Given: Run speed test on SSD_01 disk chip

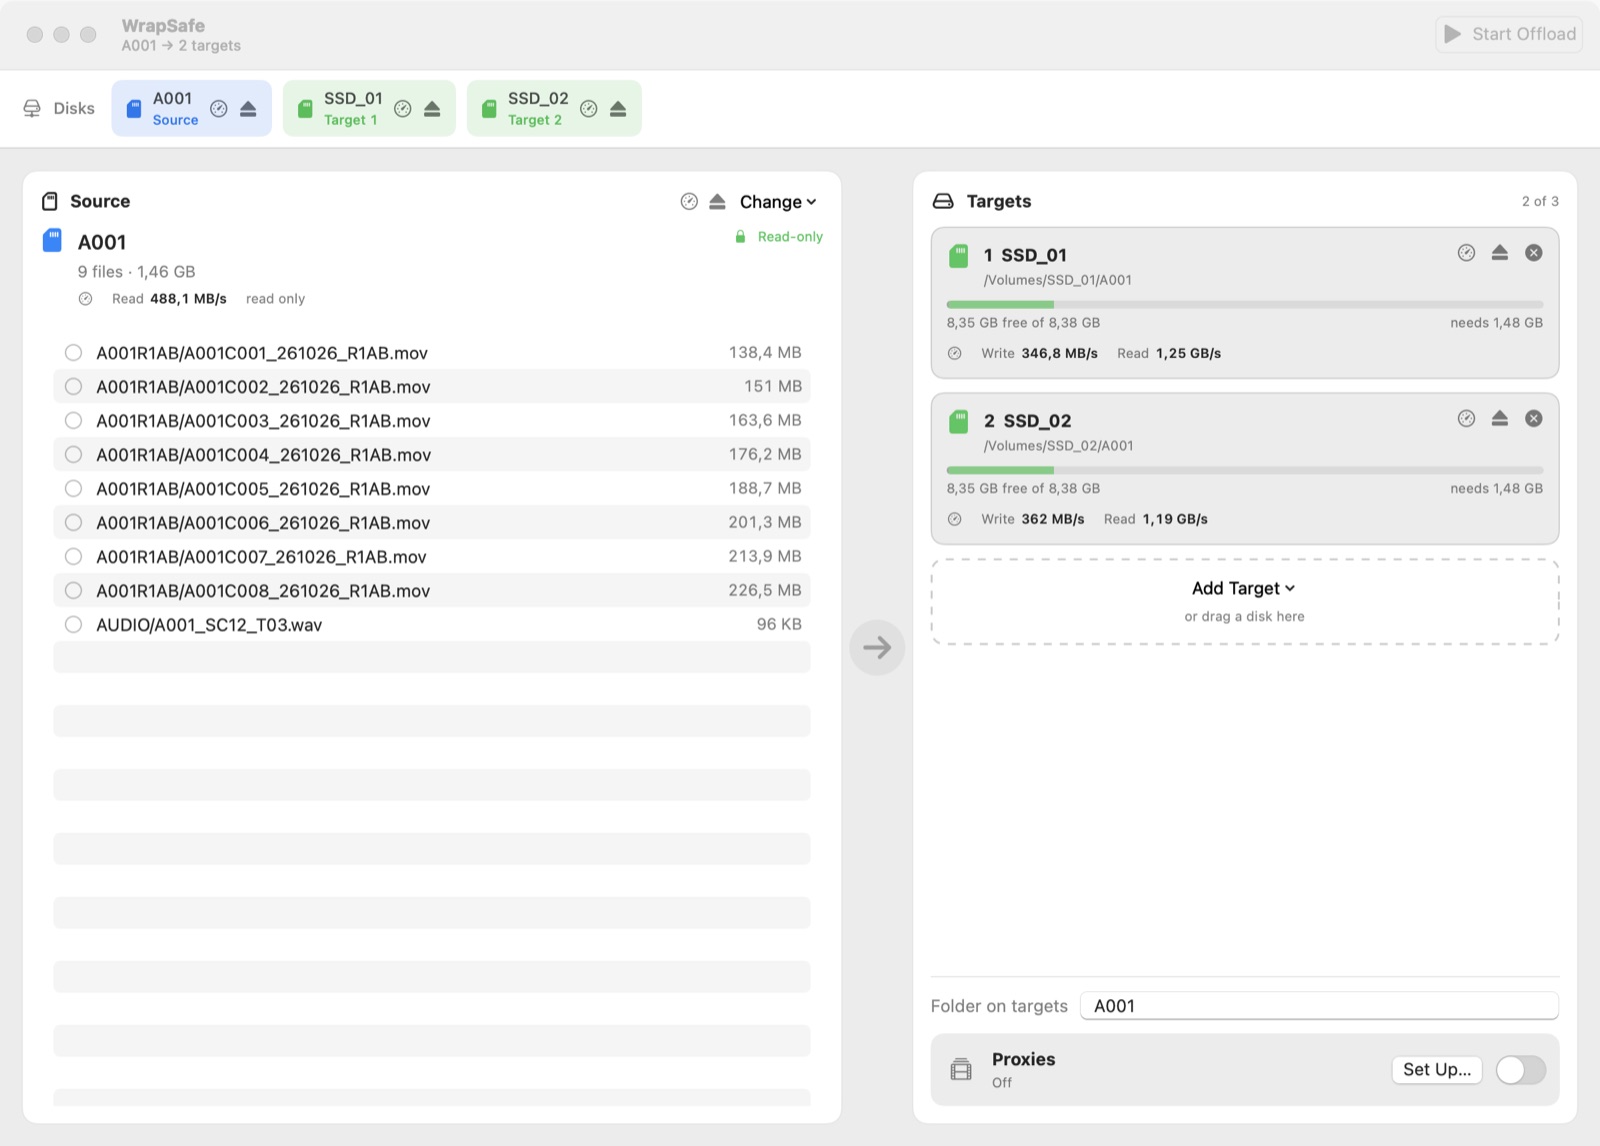Looking at the screenshot, I should (x=403, y=109).
